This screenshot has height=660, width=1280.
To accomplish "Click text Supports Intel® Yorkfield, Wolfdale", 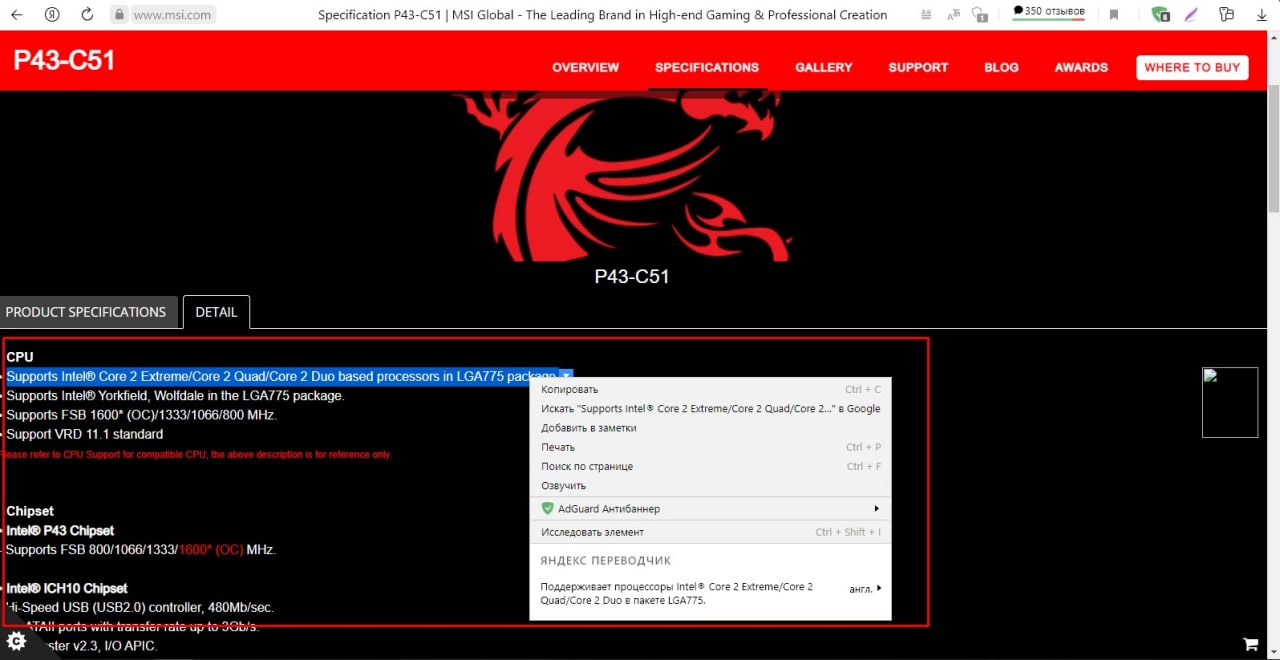I will click(175, 396).
